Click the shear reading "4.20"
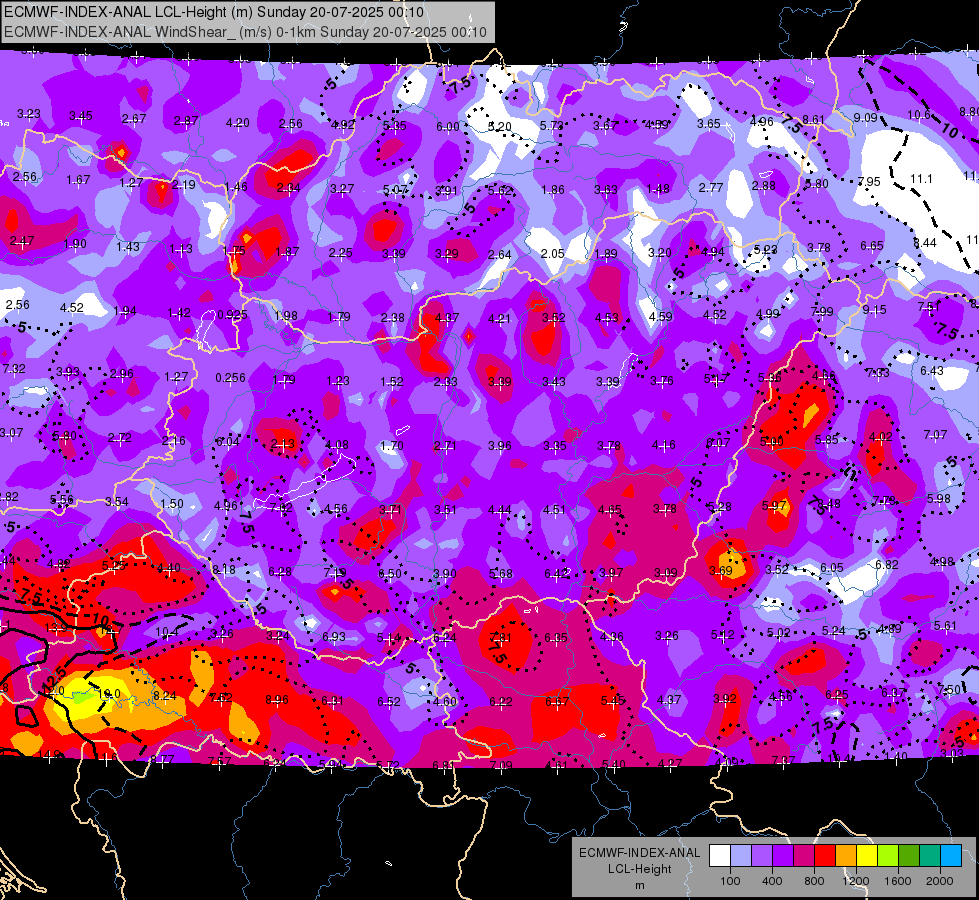The width and height of the screenshot is (979, 900). pos(238,122)
